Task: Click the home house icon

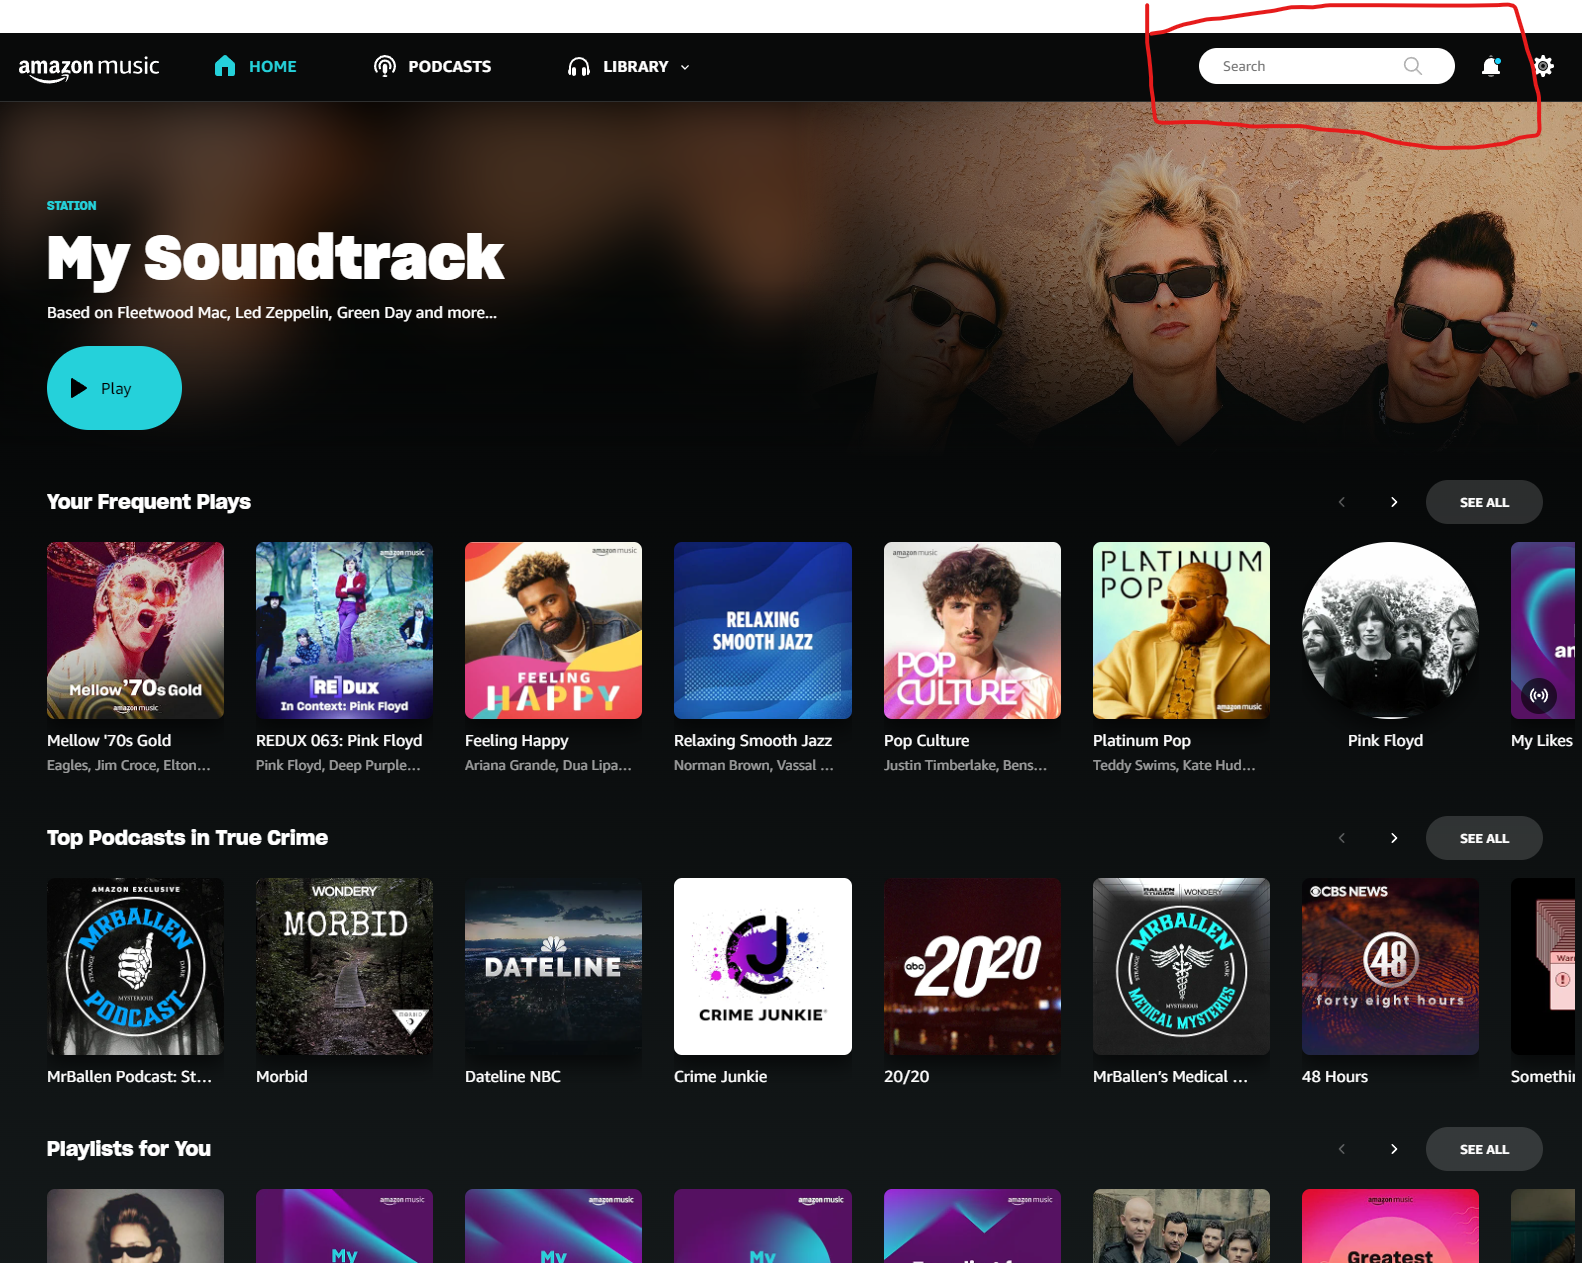Action: (225, 66)
